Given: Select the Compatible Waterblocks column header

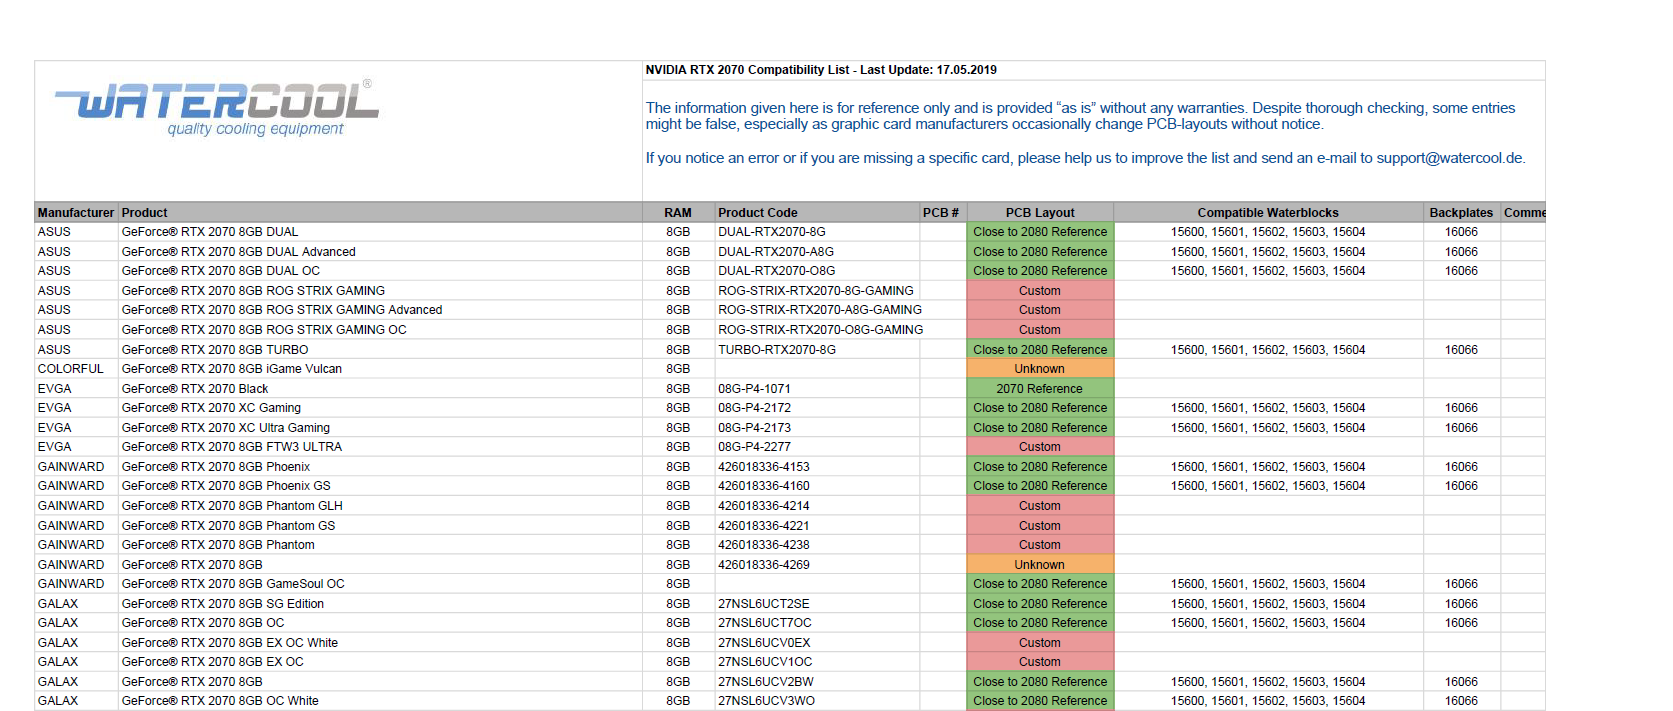Looking at the screenshot, I should (1268, 213).
